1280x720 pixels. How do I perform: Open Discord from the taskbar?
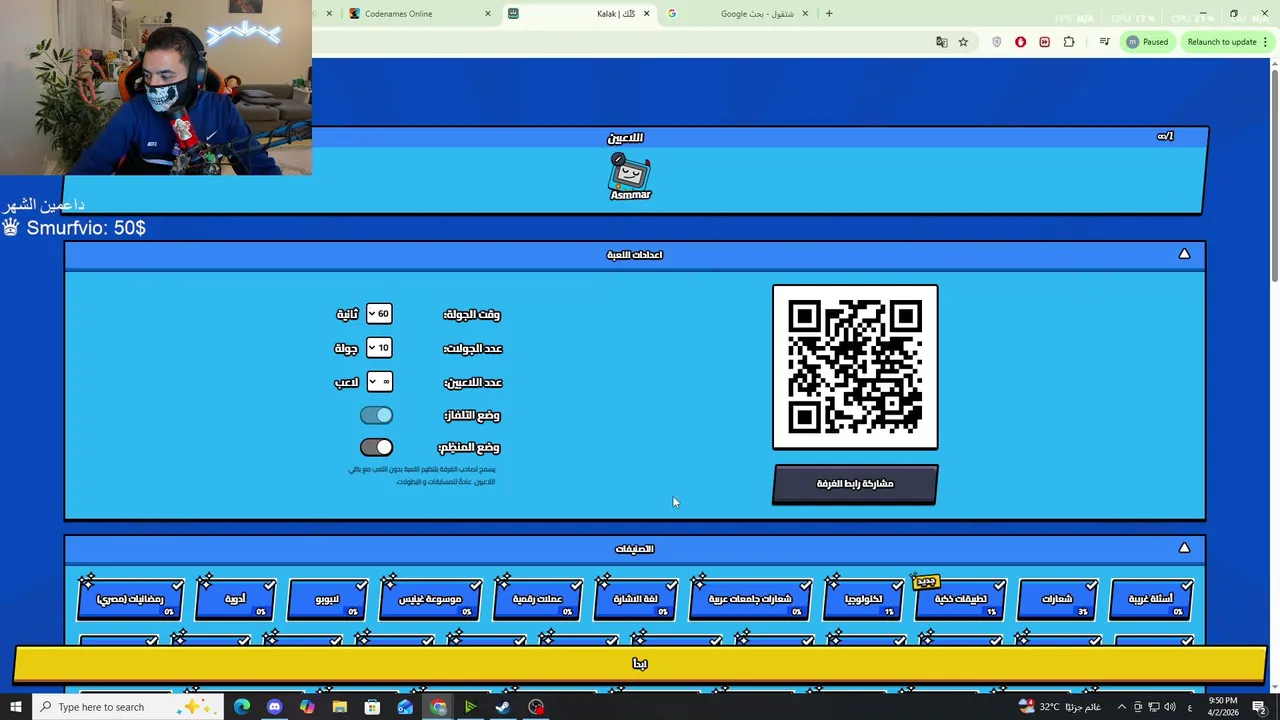click(274, 707)
